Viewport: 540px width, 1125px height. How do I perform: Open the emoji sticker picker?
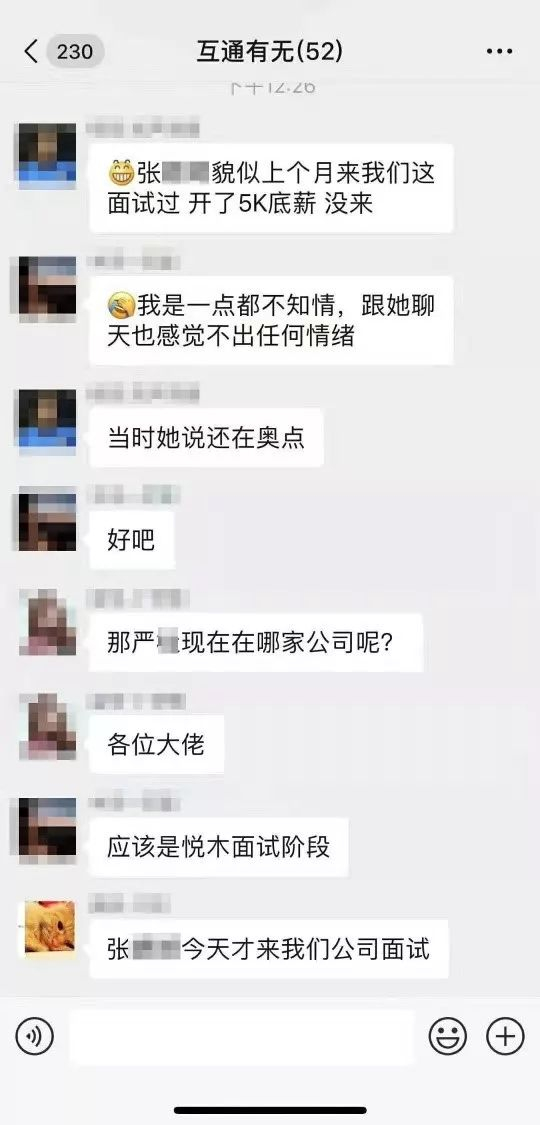pos(447,1037)
